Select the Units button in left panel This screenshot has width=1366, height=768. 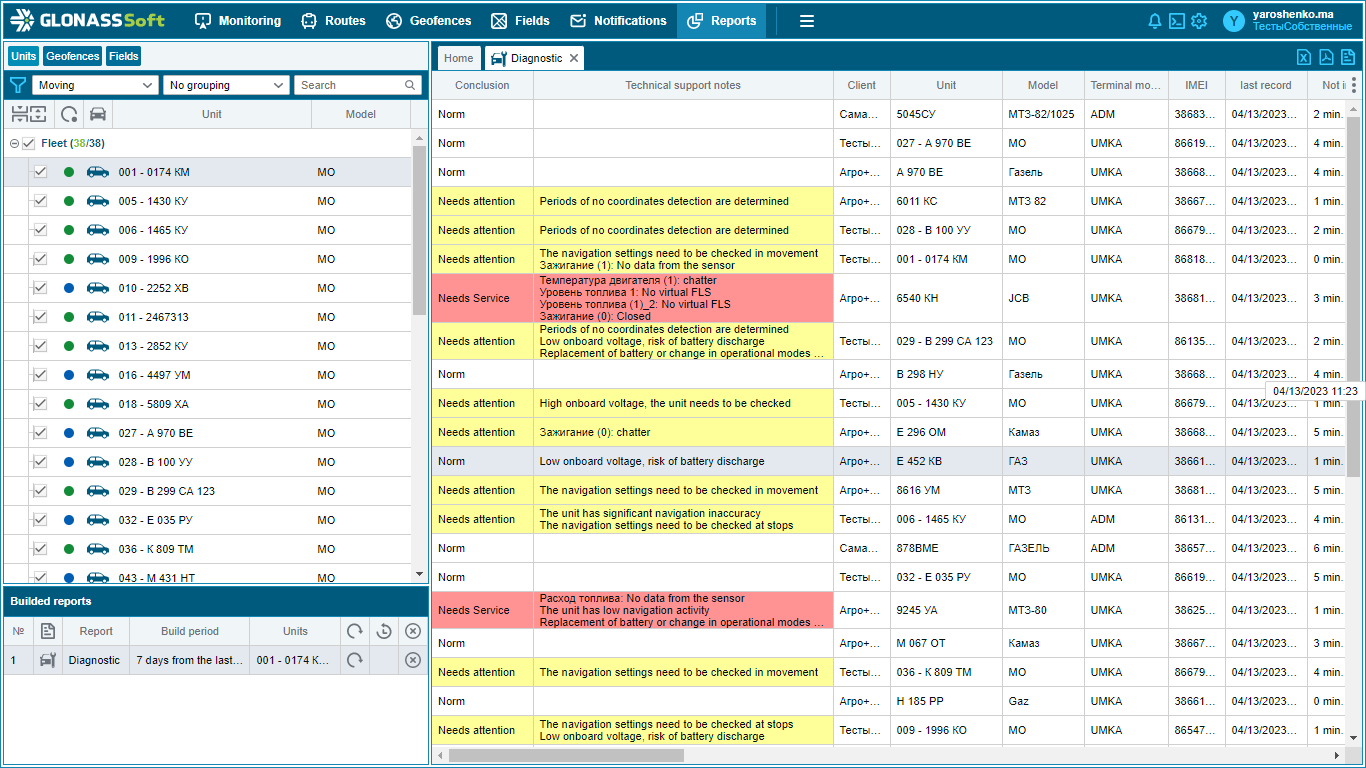coord(23,56)
